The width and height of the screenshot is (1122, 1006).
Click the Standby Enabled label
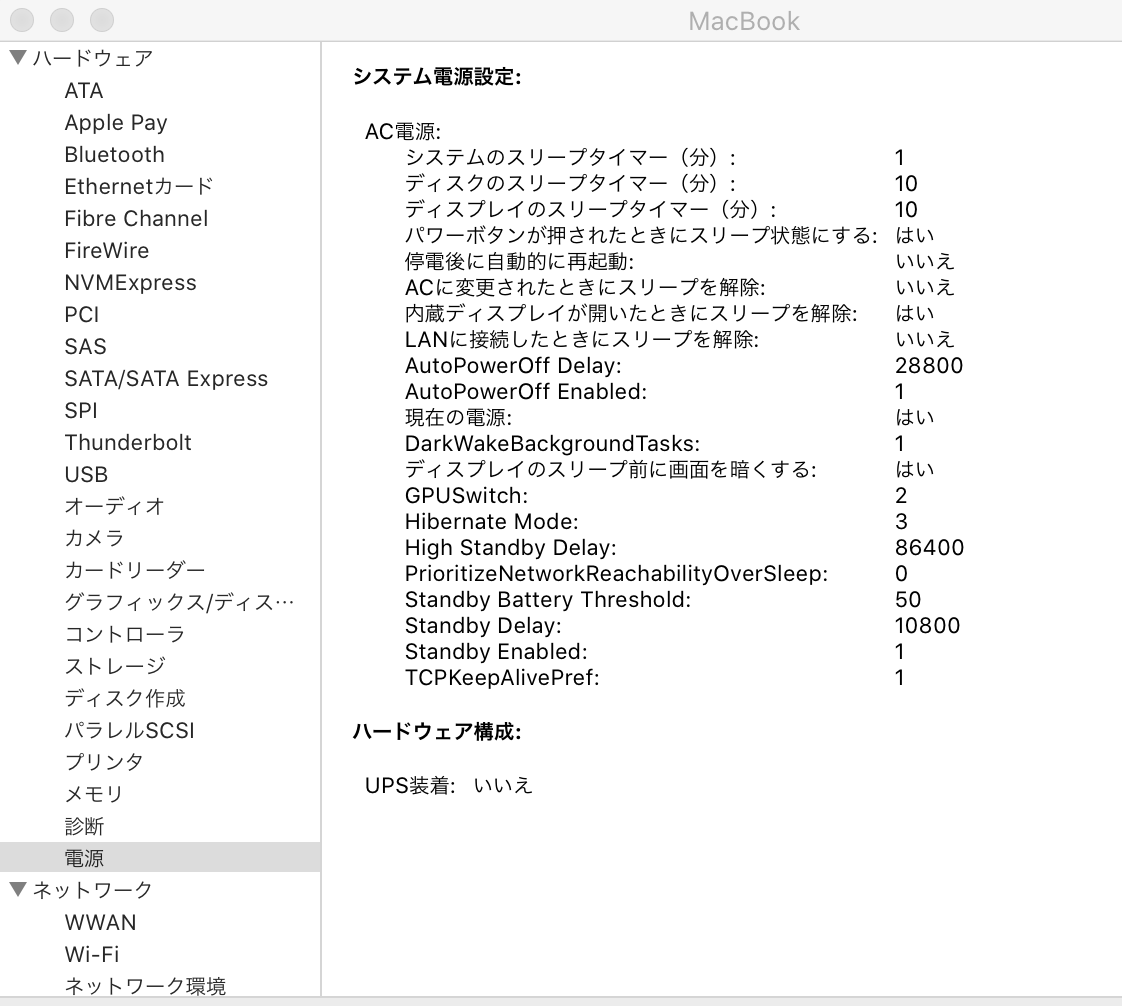point(496,652)
